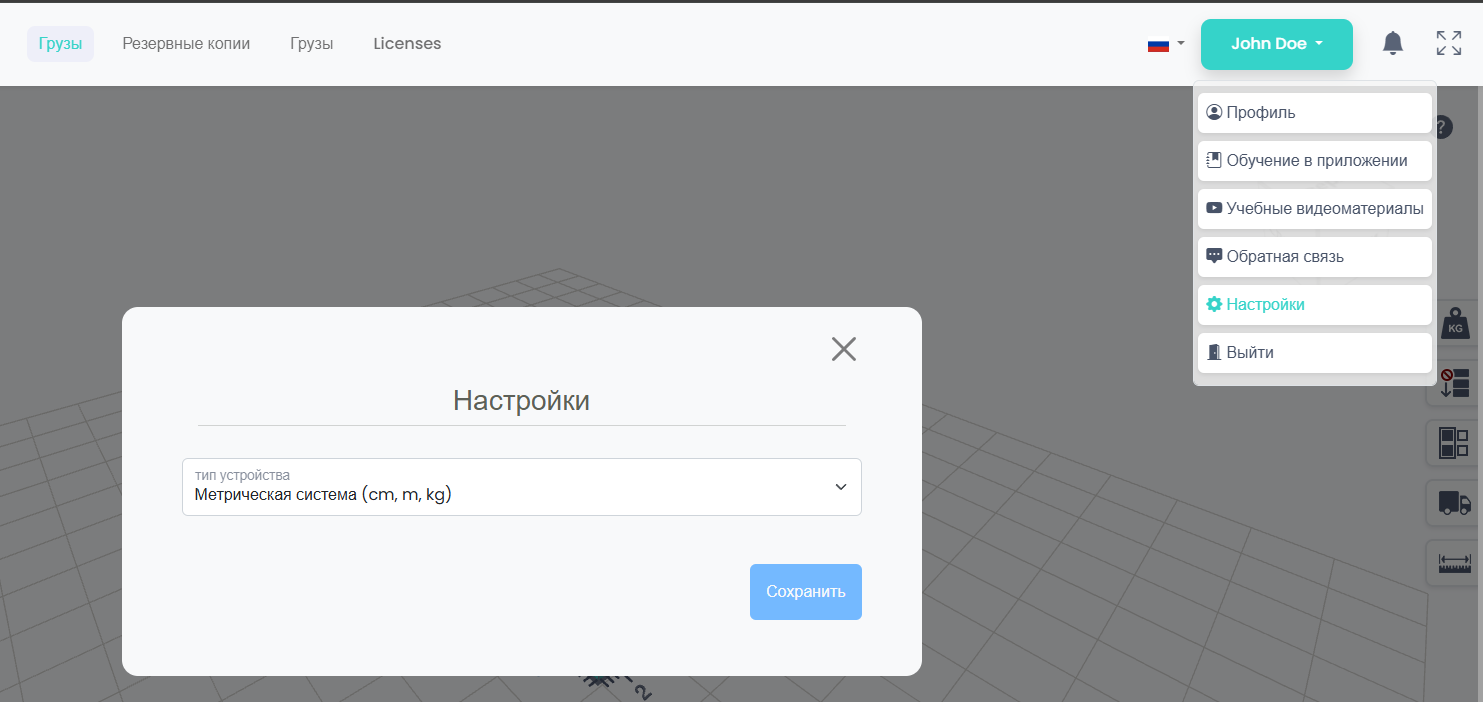Log out via Выйти

tap(1314, 353)
